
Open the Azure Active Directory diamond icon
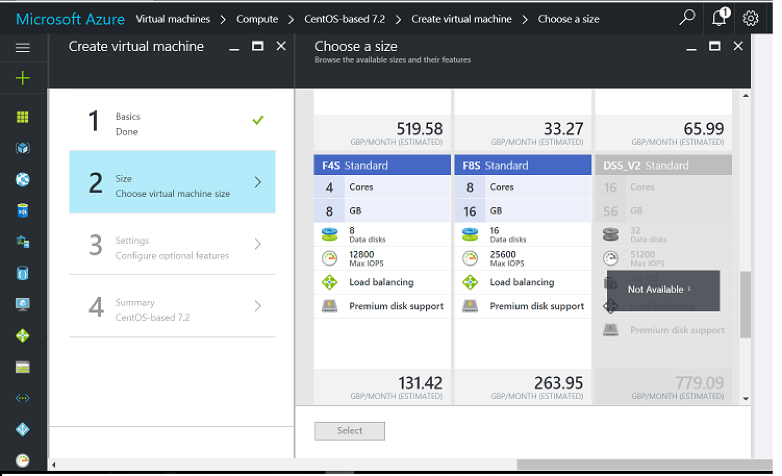pyautogui.click(x=22, y=430)
